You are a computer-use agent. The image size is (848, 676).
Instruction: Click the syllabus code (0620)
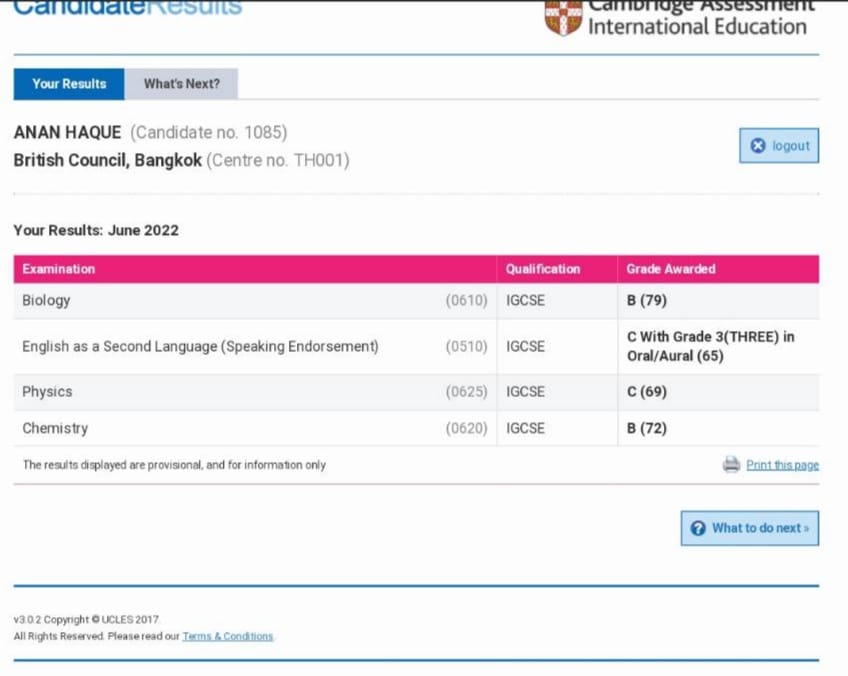coord(466,428)
